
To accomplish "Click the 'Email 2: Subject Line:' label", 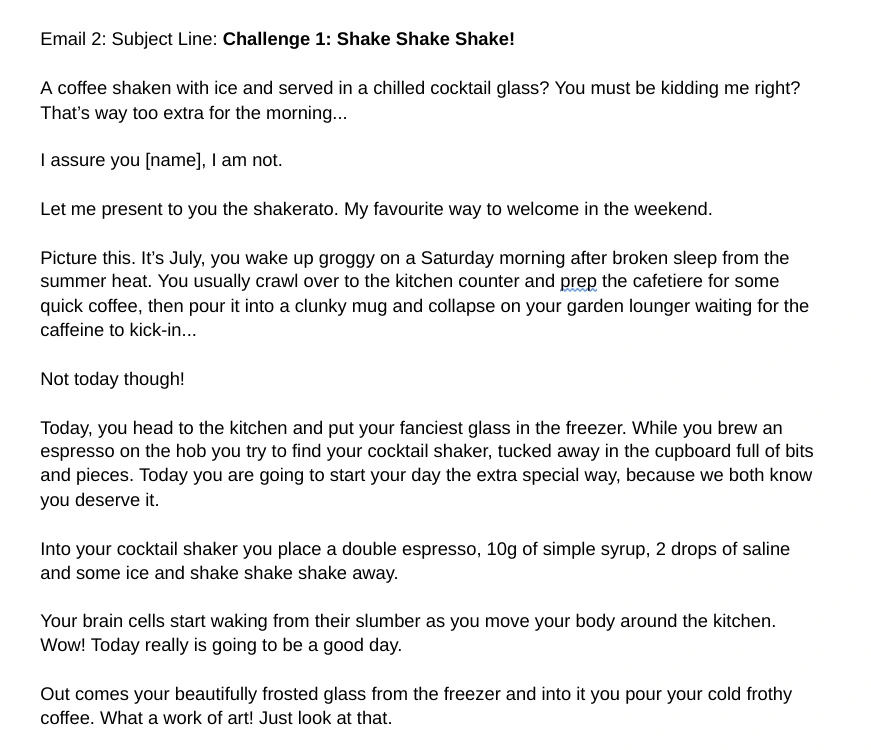I will (129, 40).
